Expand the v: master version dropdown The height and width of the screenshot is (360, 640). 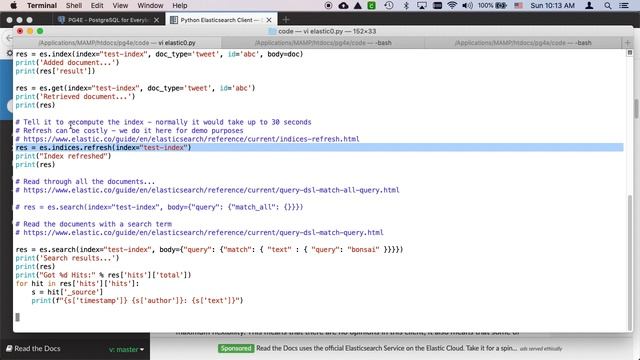coord(126,349)
